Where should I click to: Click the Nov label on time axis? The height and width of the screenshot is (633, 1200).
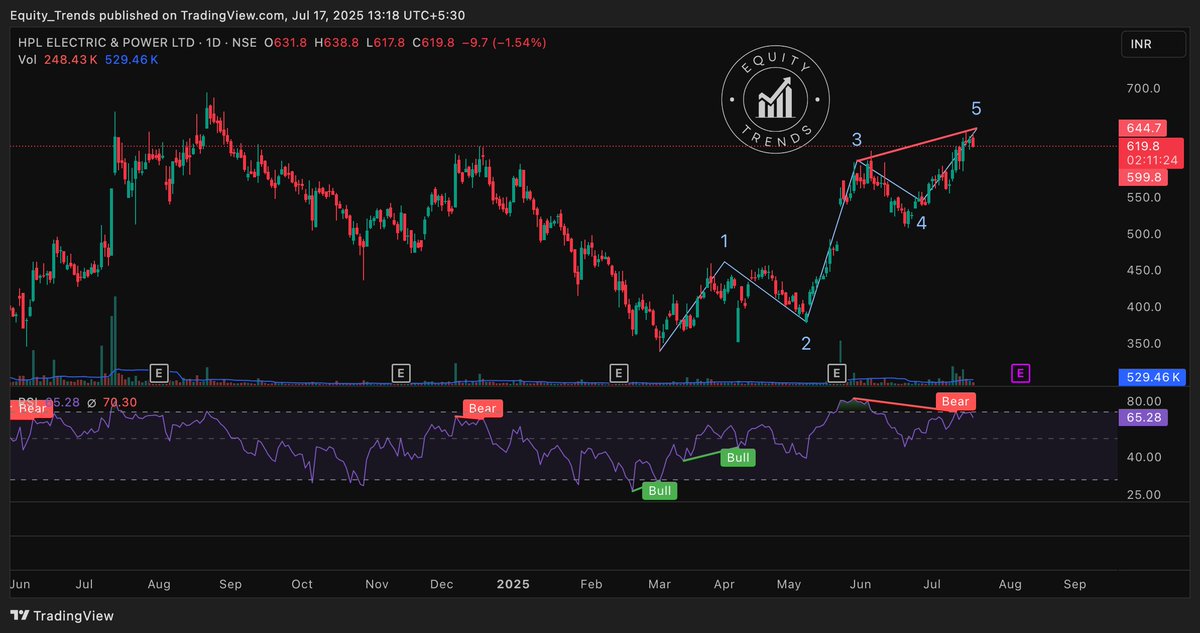(376, 584)
